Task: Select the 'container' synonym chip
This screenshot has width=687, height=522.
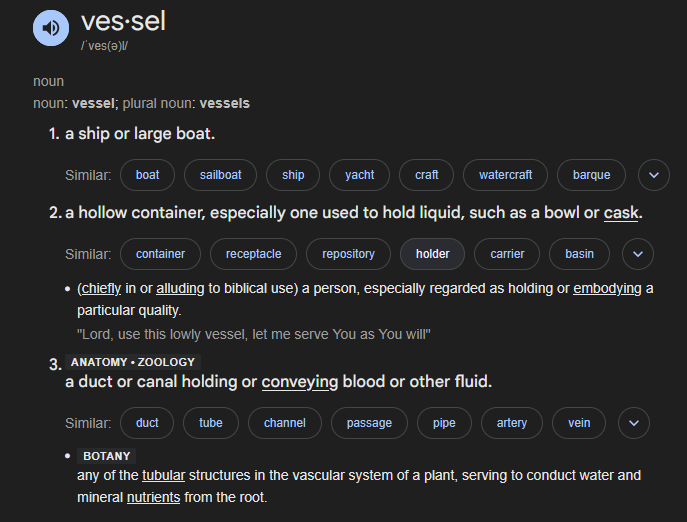Action: (160, 254)
